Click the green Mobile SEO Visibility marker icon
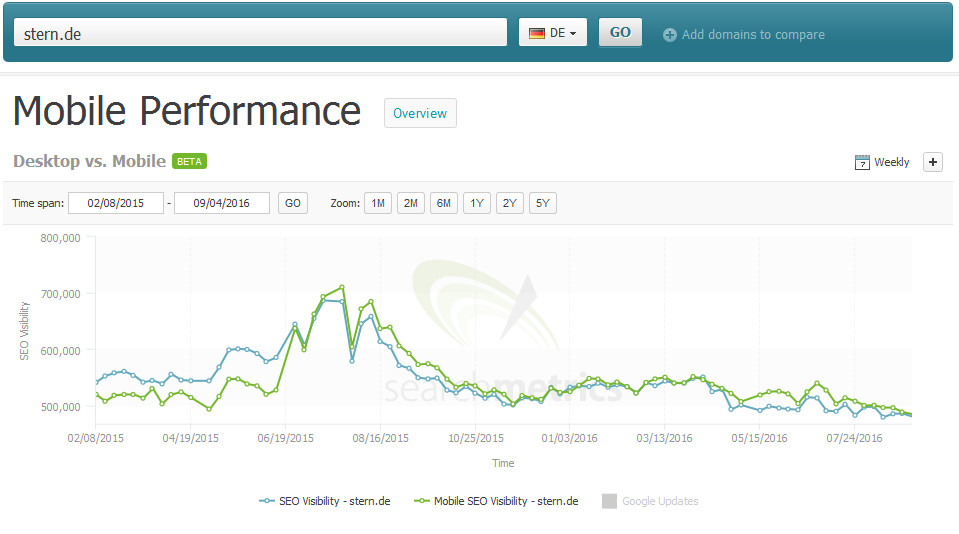Screen dimensions: 959x534 [x=422, y=501]
